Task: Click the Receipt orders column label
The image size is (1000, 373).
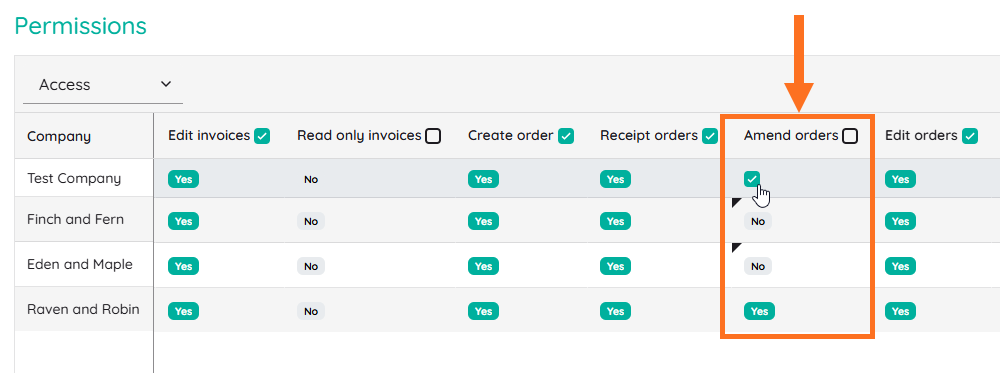Action: coord(649,135)
